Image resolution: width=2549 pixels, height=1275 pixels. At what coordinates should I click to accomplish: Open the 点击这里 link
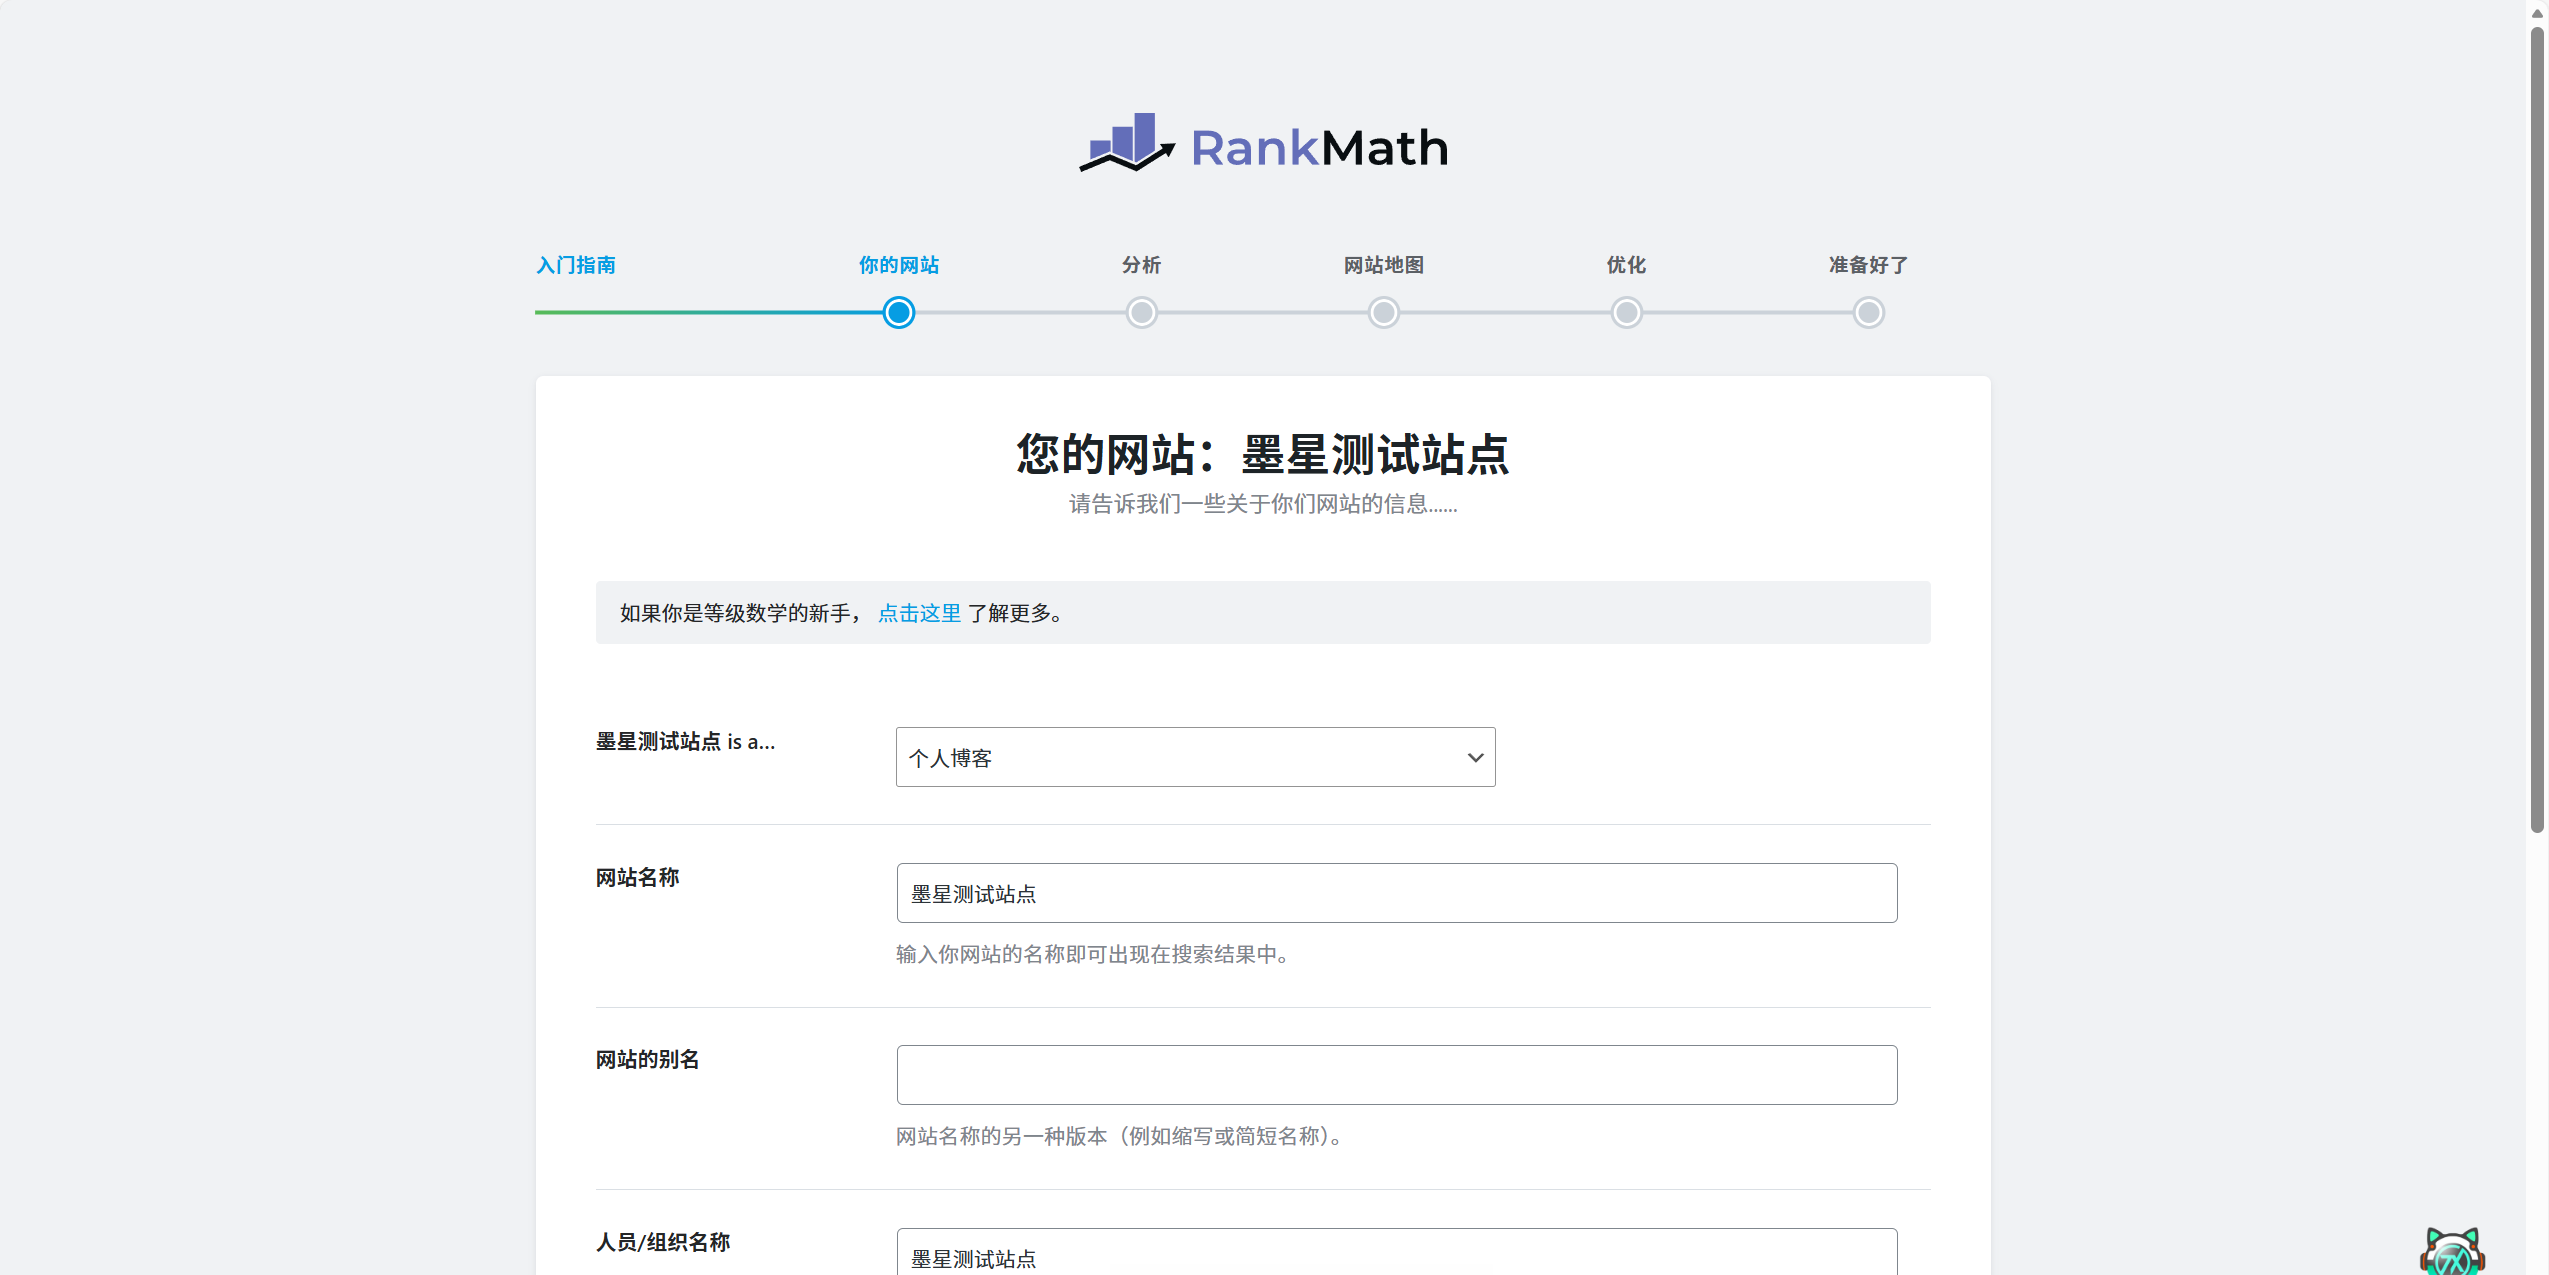tap(918, 613)
